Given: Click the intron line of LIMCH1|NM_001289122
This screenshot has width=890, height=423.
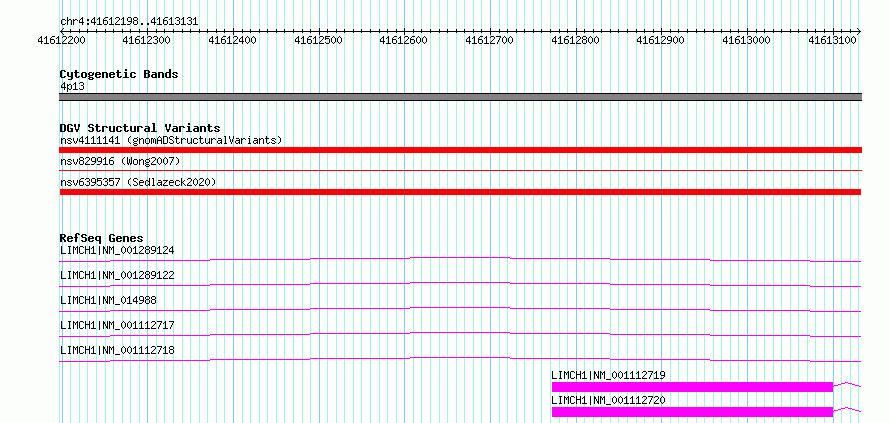Looking at the screenshot, I should (x=460, y=284).
